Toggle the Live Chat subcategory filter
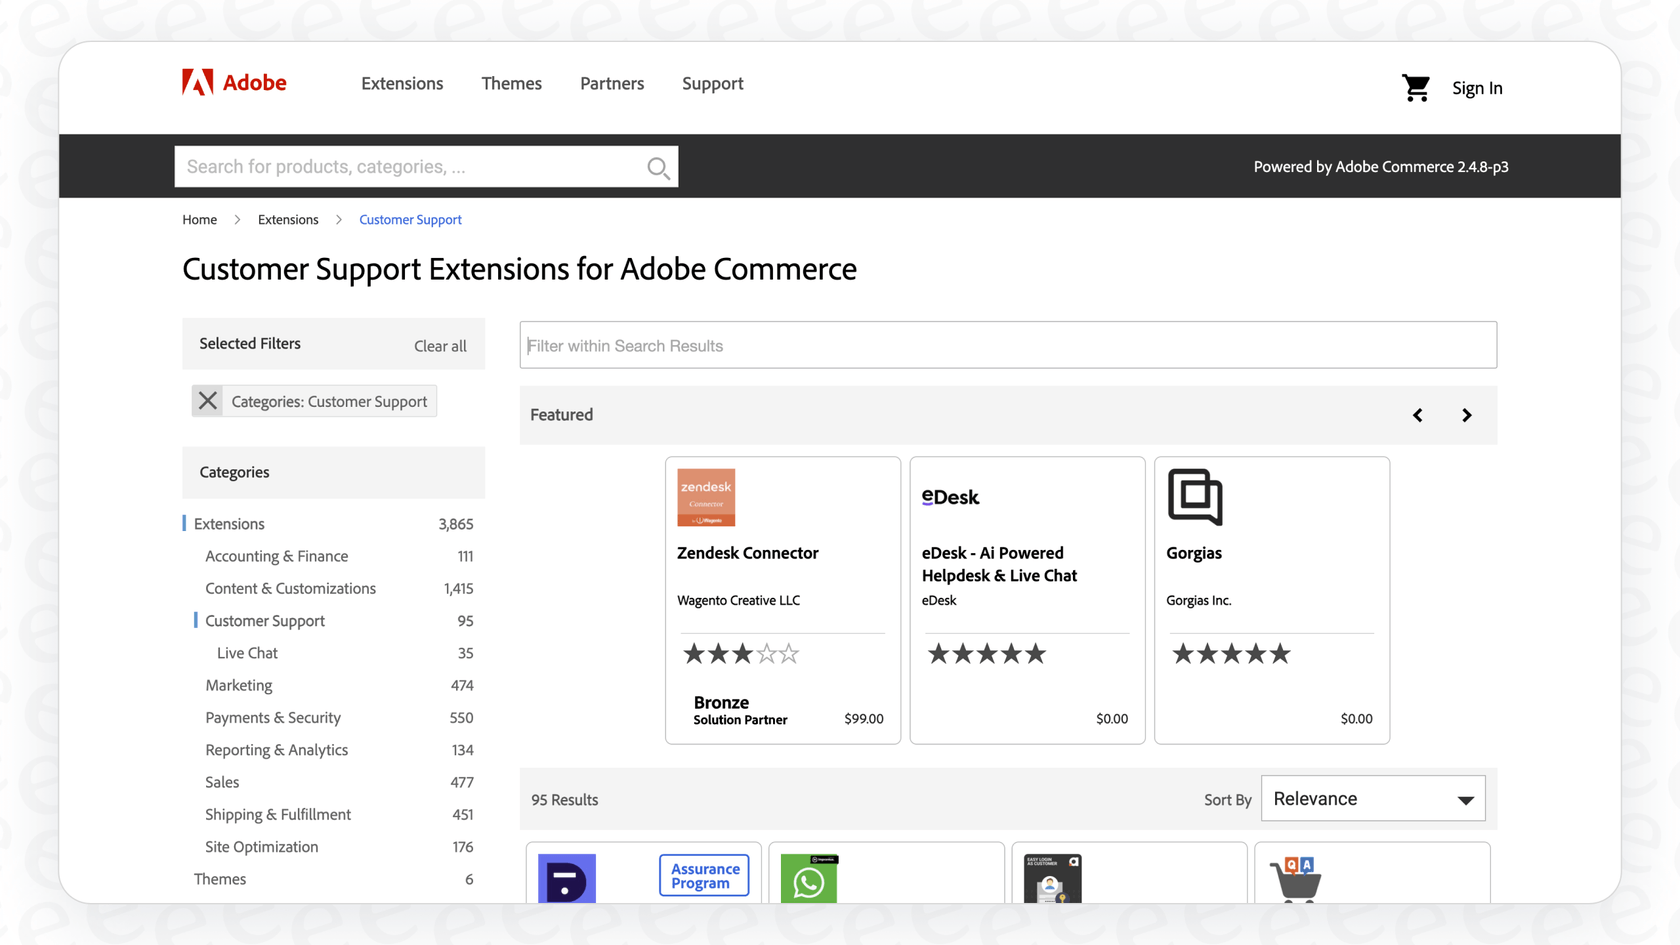 (247, 652)
